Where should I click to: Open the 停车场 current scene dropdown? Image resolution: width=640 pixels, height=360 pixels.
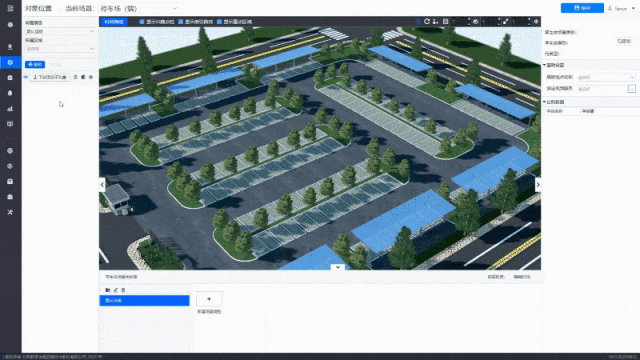pyautogui.click(x=138, y=8)
